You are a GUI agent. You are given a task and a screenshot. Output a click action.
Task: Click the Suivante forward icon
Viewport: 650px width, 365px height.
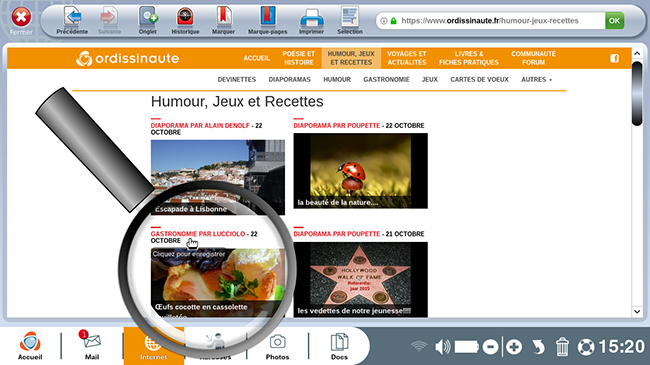109,17
